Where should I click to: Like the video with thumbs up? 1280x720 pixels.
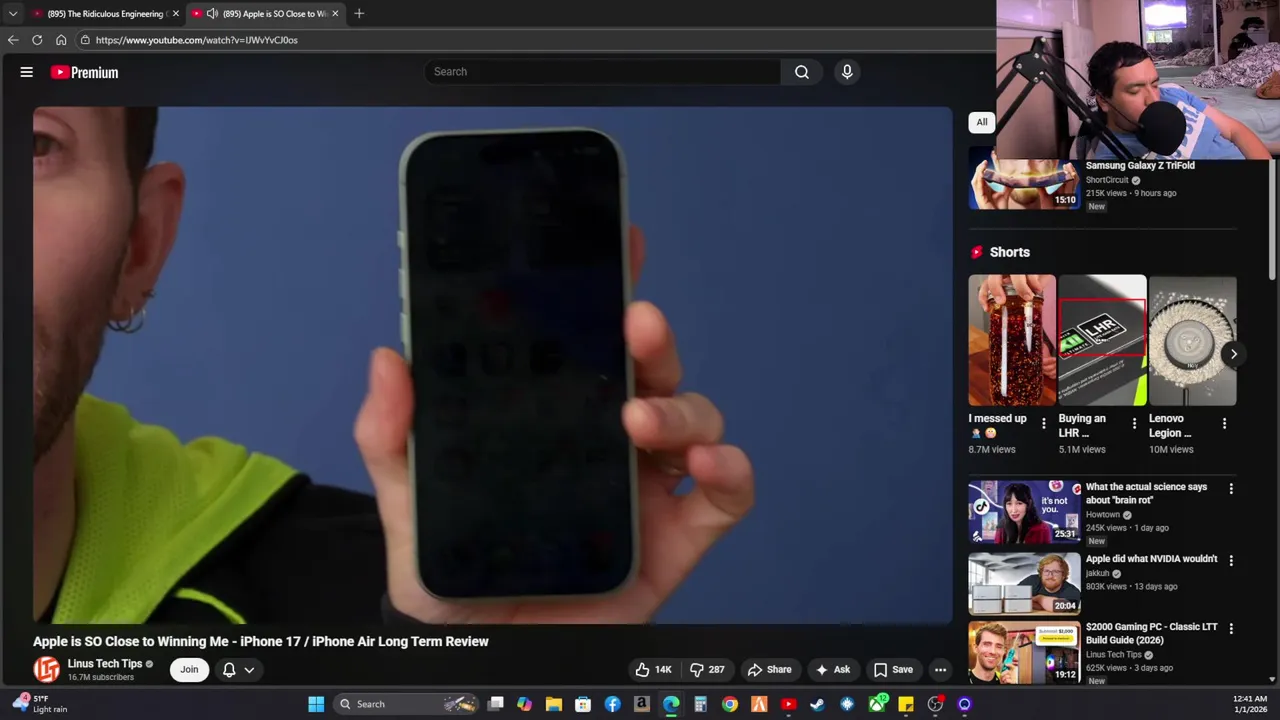click(x=653, y=670)
